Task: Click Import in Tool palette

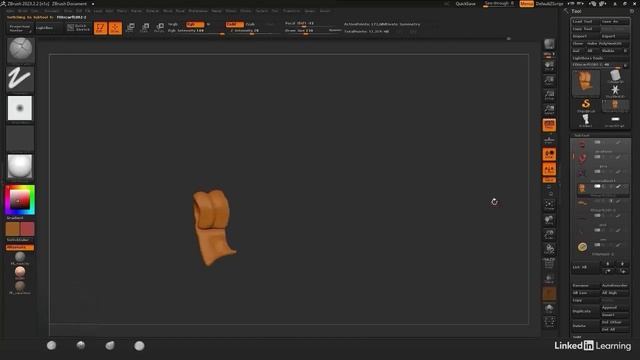Action: [x=585, y=36]
